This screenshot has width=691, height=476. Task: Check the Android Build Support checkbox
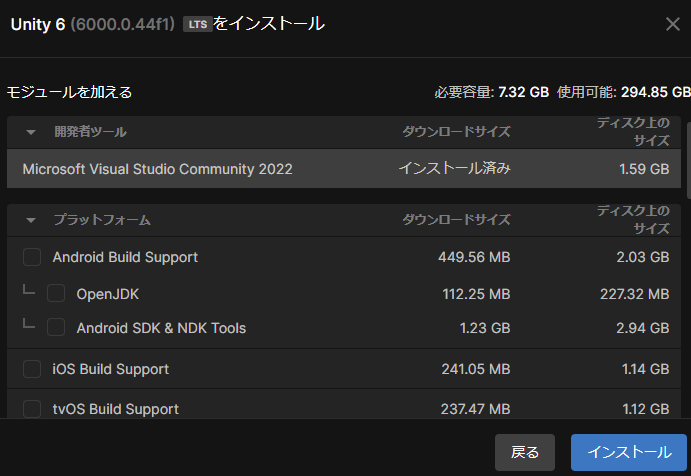(32, 257)
